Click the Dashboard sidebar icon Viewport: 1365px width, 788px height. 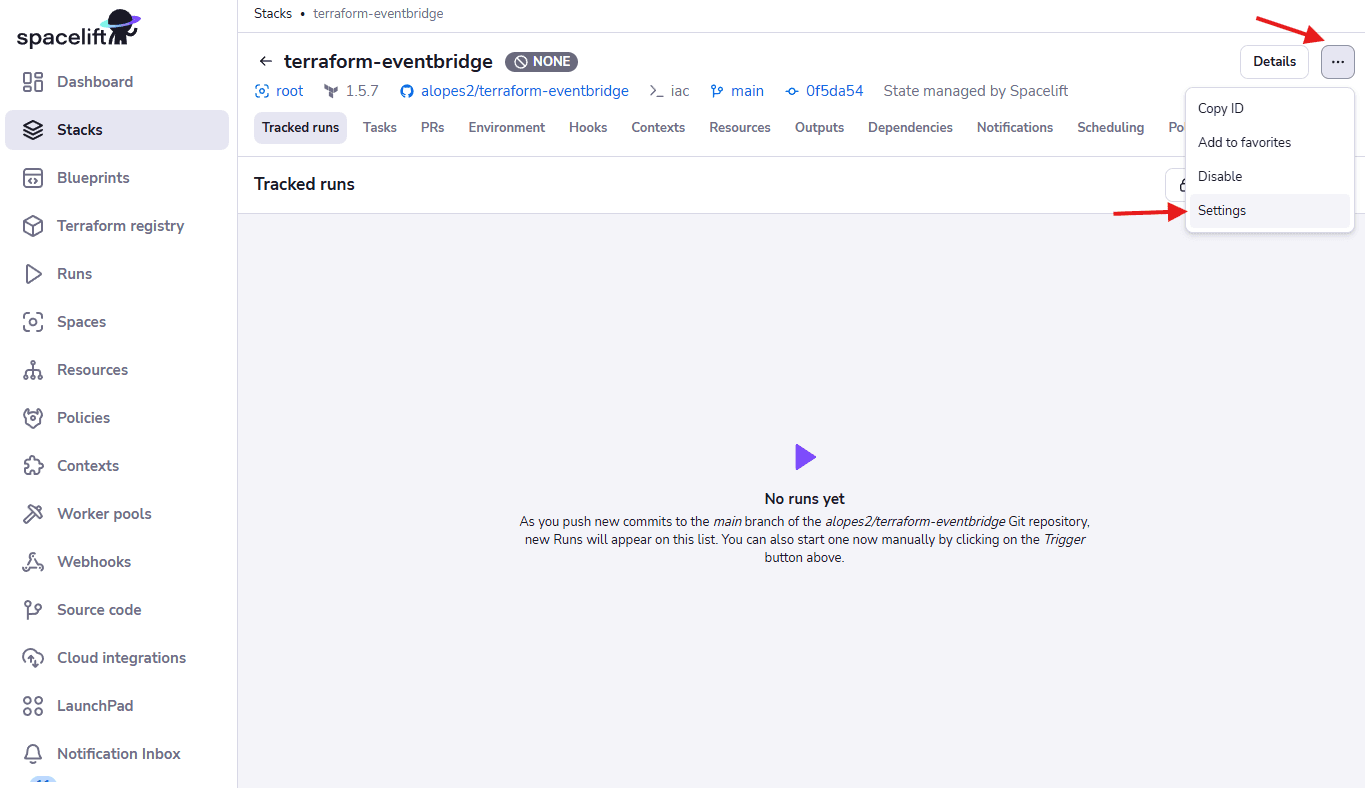click(x=33, y=82)
